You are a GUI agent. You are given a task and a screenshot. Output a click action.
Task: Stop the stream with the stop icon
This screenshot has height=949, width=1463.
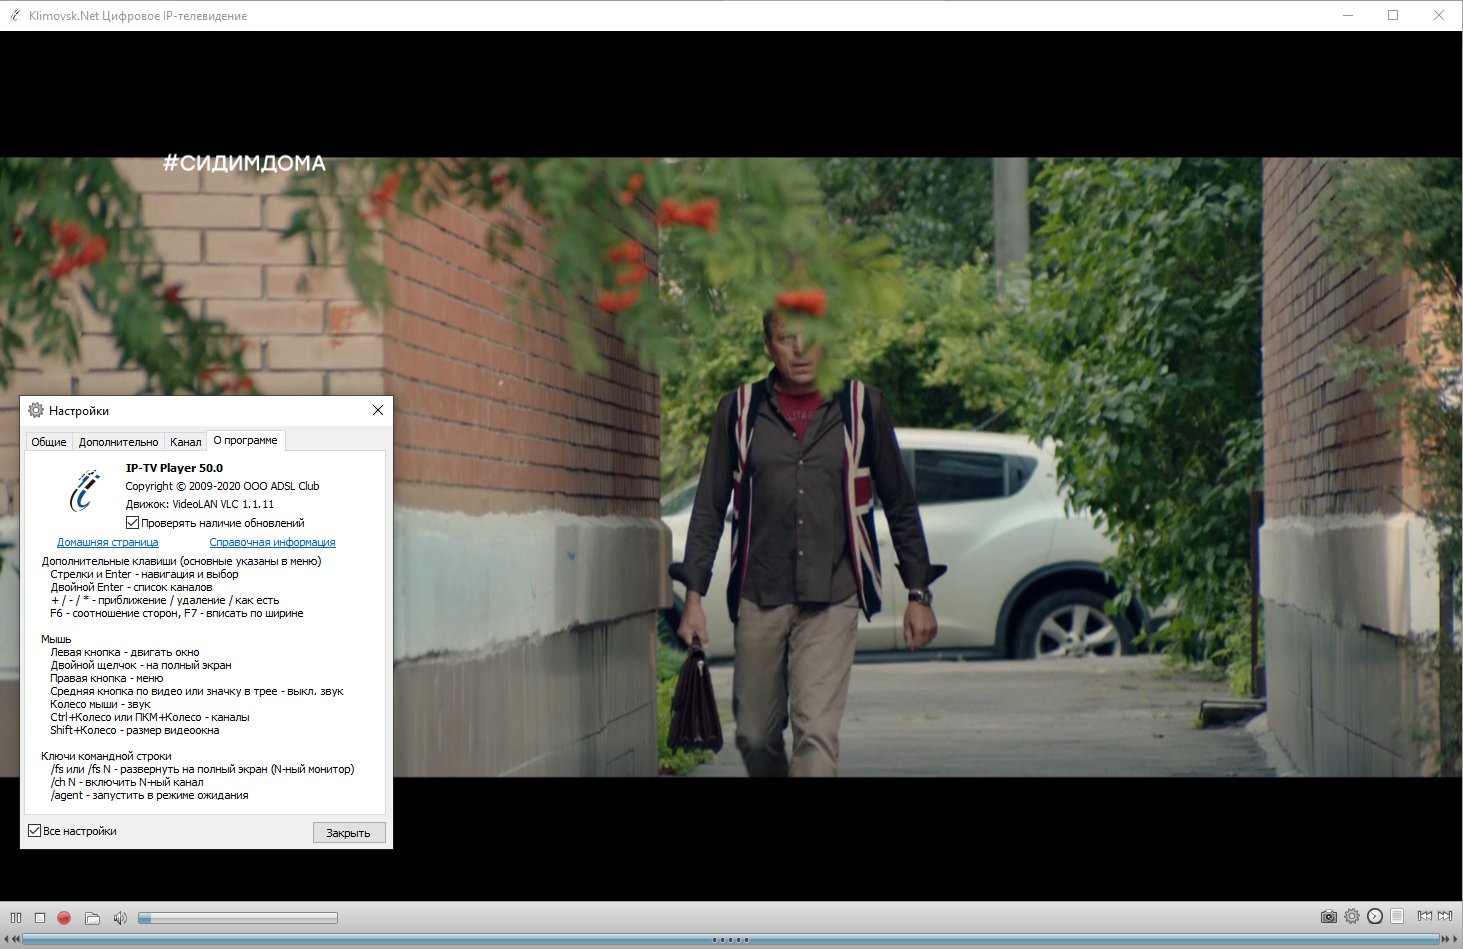pos(40,917)
